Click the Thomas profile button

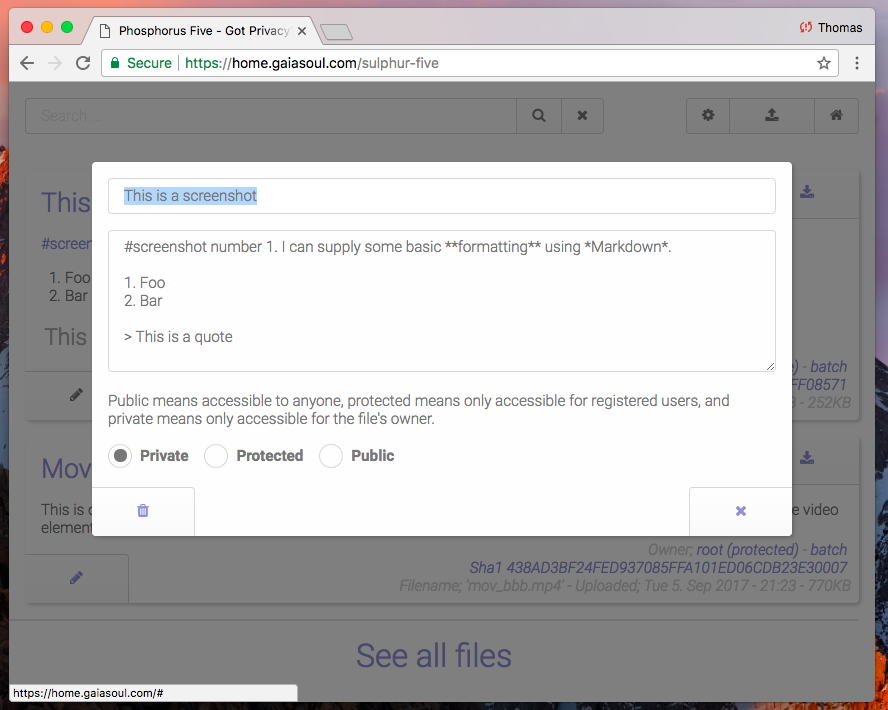point(831,28)
